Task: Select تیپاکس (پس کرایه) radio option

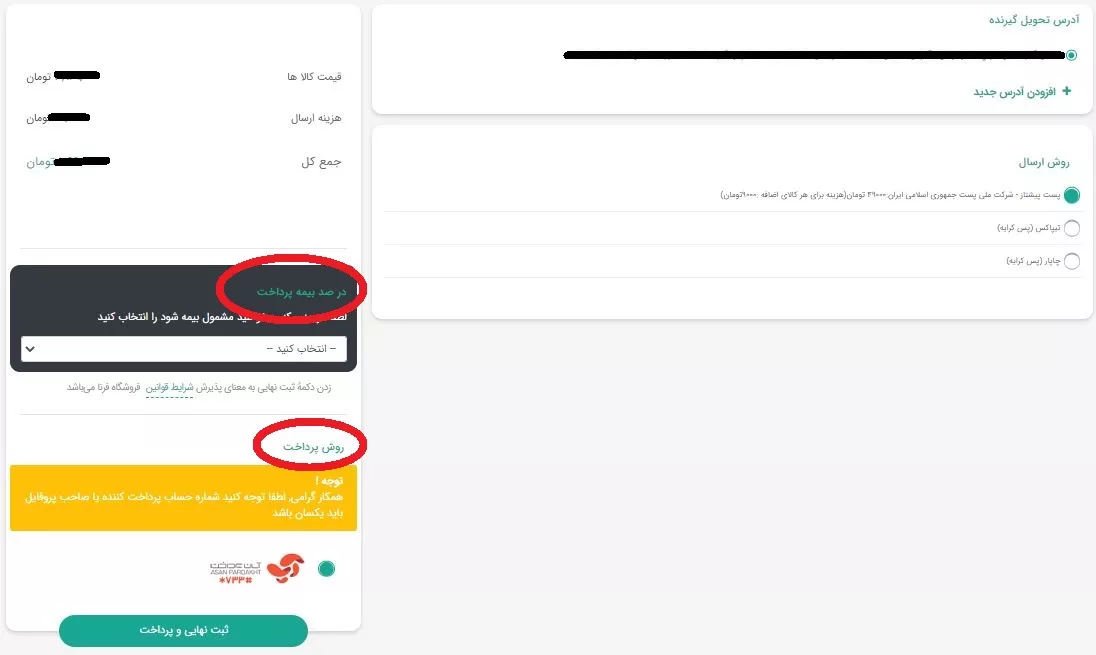Action: [1072, 228]
